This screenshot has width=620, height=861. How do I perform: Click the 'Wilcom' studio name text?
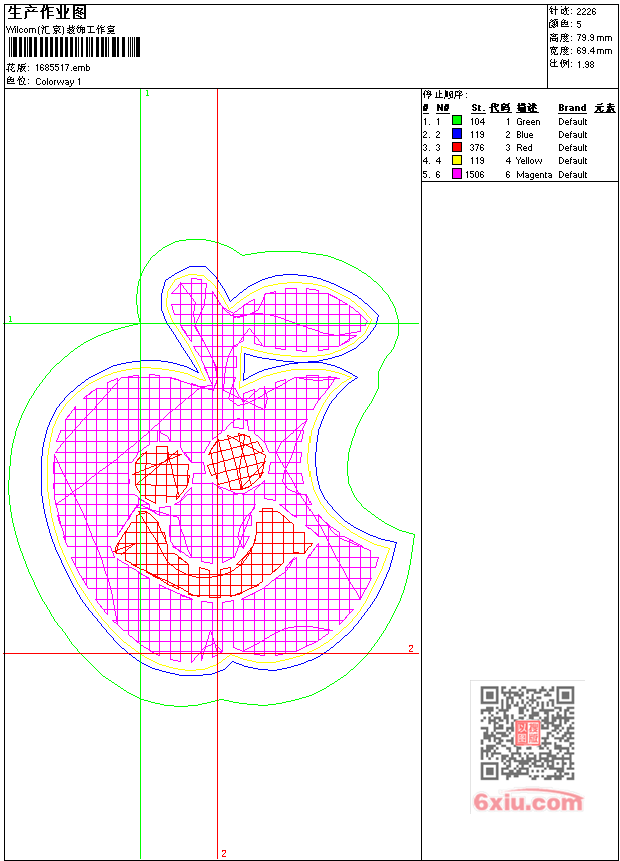tap(61, 30)
